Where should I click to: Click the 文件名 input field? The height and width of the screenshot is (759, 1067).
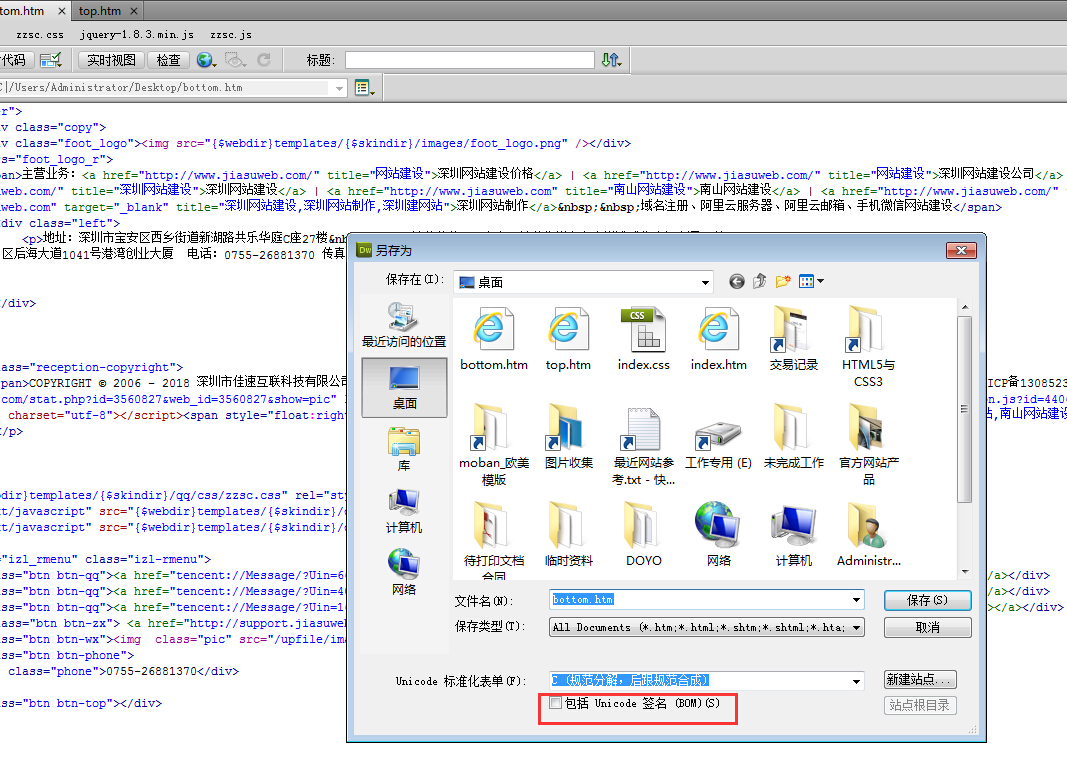(699, 600)
